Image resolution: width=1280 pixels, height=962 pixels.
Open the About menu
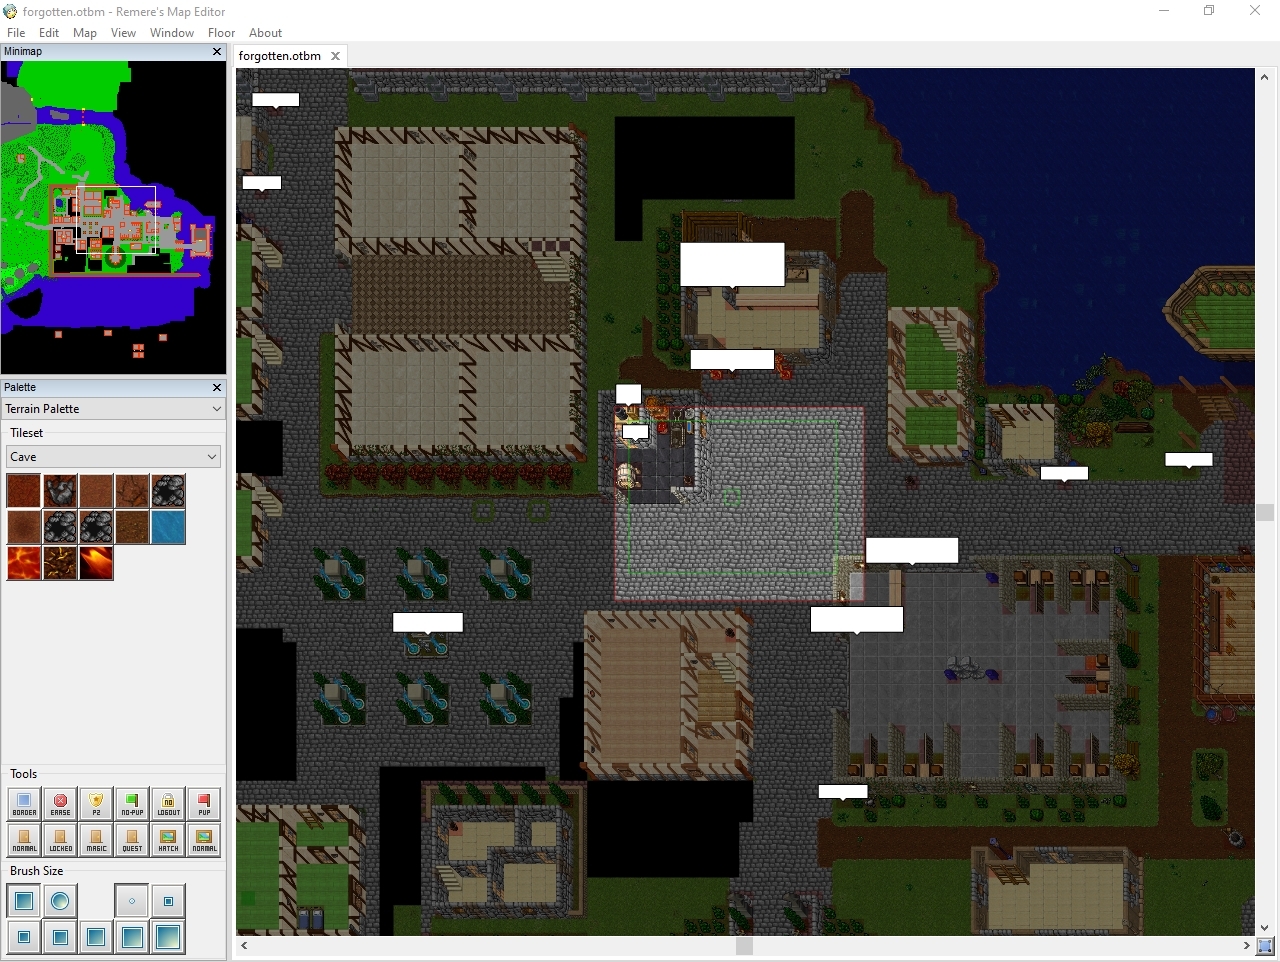tap(265, 33)
